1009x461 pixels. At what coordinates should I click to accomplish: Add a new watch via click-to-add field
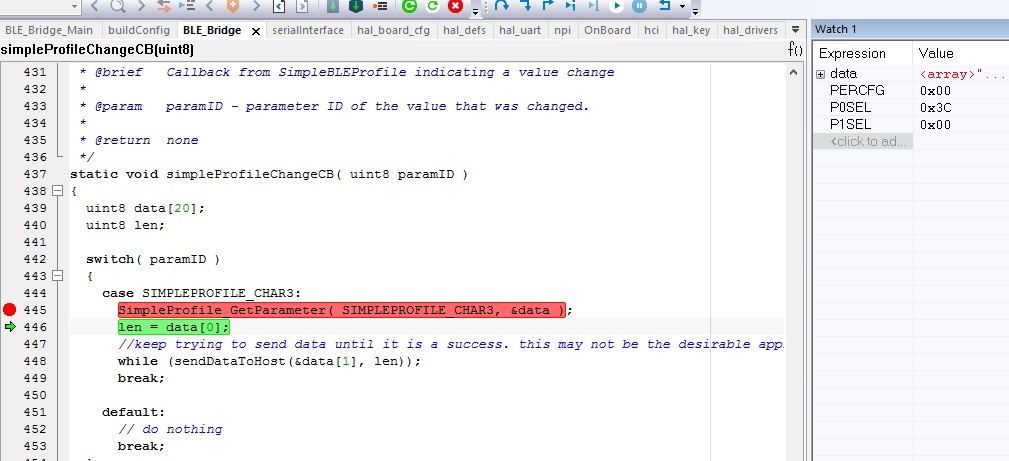pos(863,142)
